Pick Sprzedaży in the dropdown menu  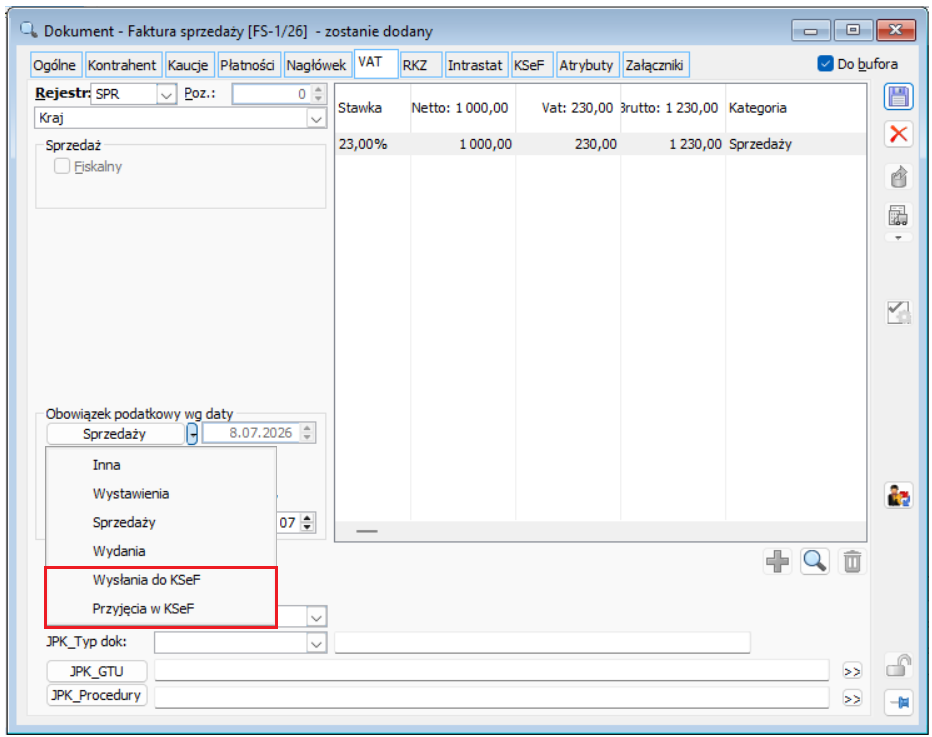click(x=161, y=522)
